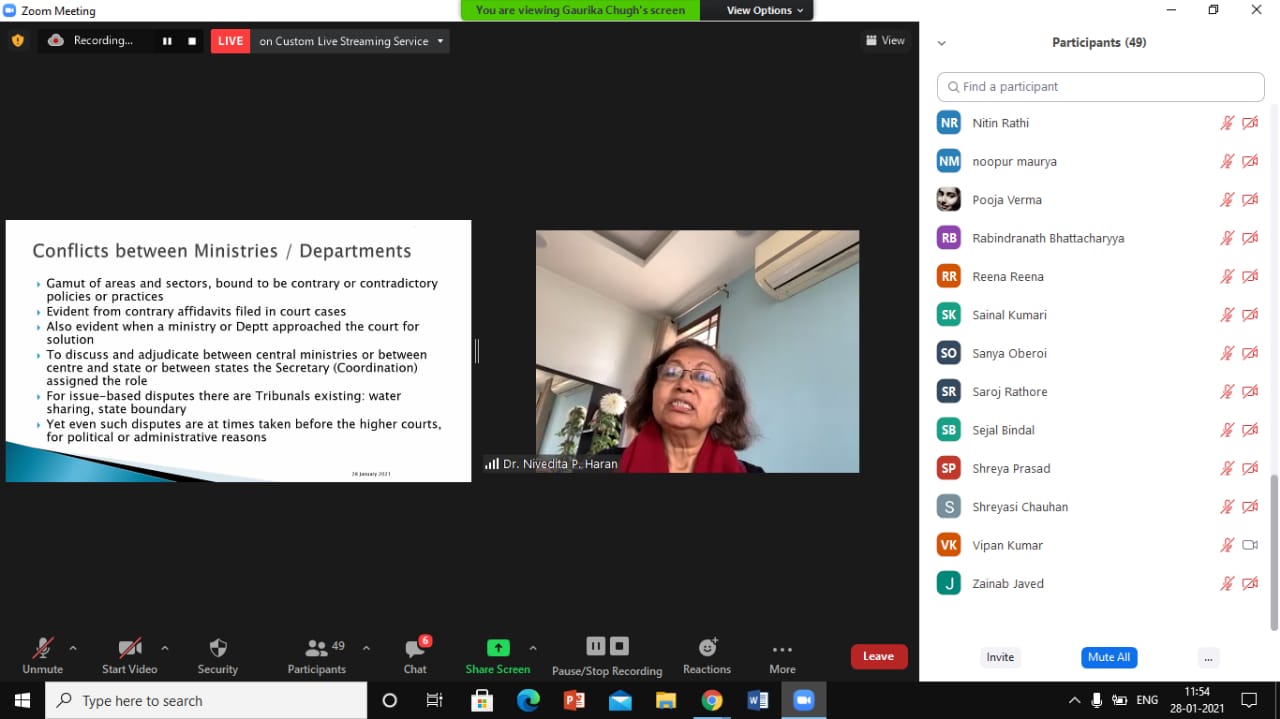Open the Chat panel
The width and height of the screenshot is (1280, 719).
415,655
